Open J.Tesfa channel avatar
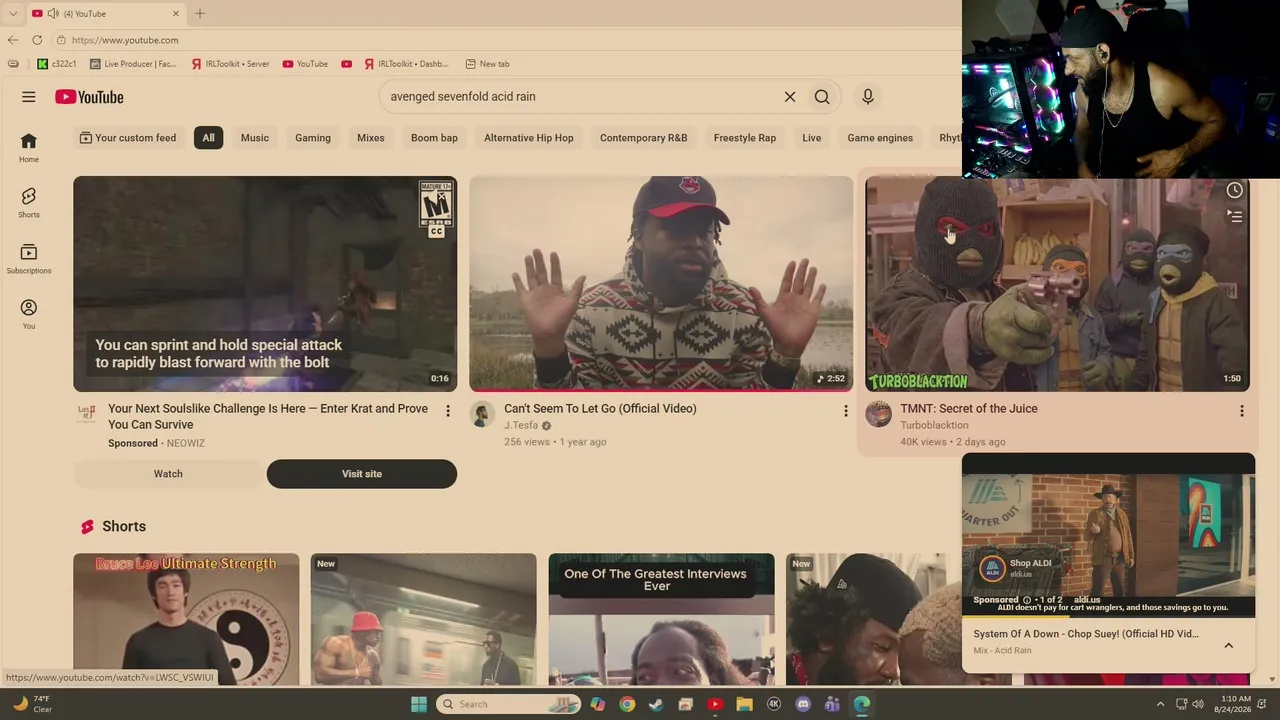This screenshot has height=720, width=1280. point(482,414)
